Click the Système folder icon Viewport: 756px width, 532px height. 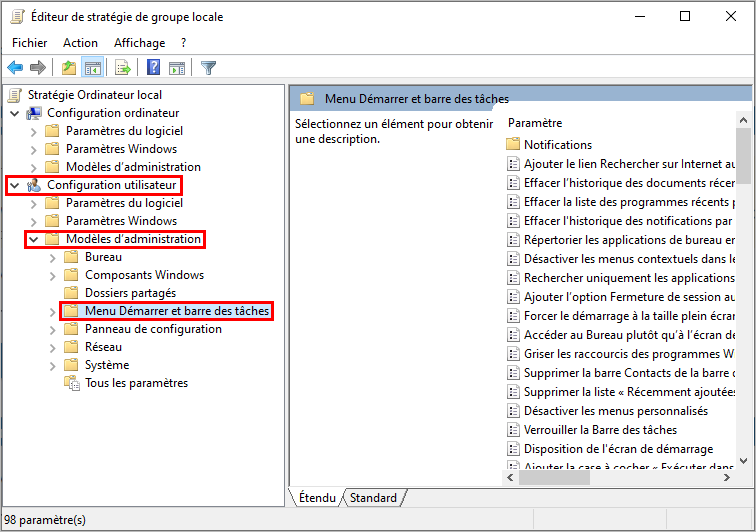pyautogui.click(x=71, y=365)
